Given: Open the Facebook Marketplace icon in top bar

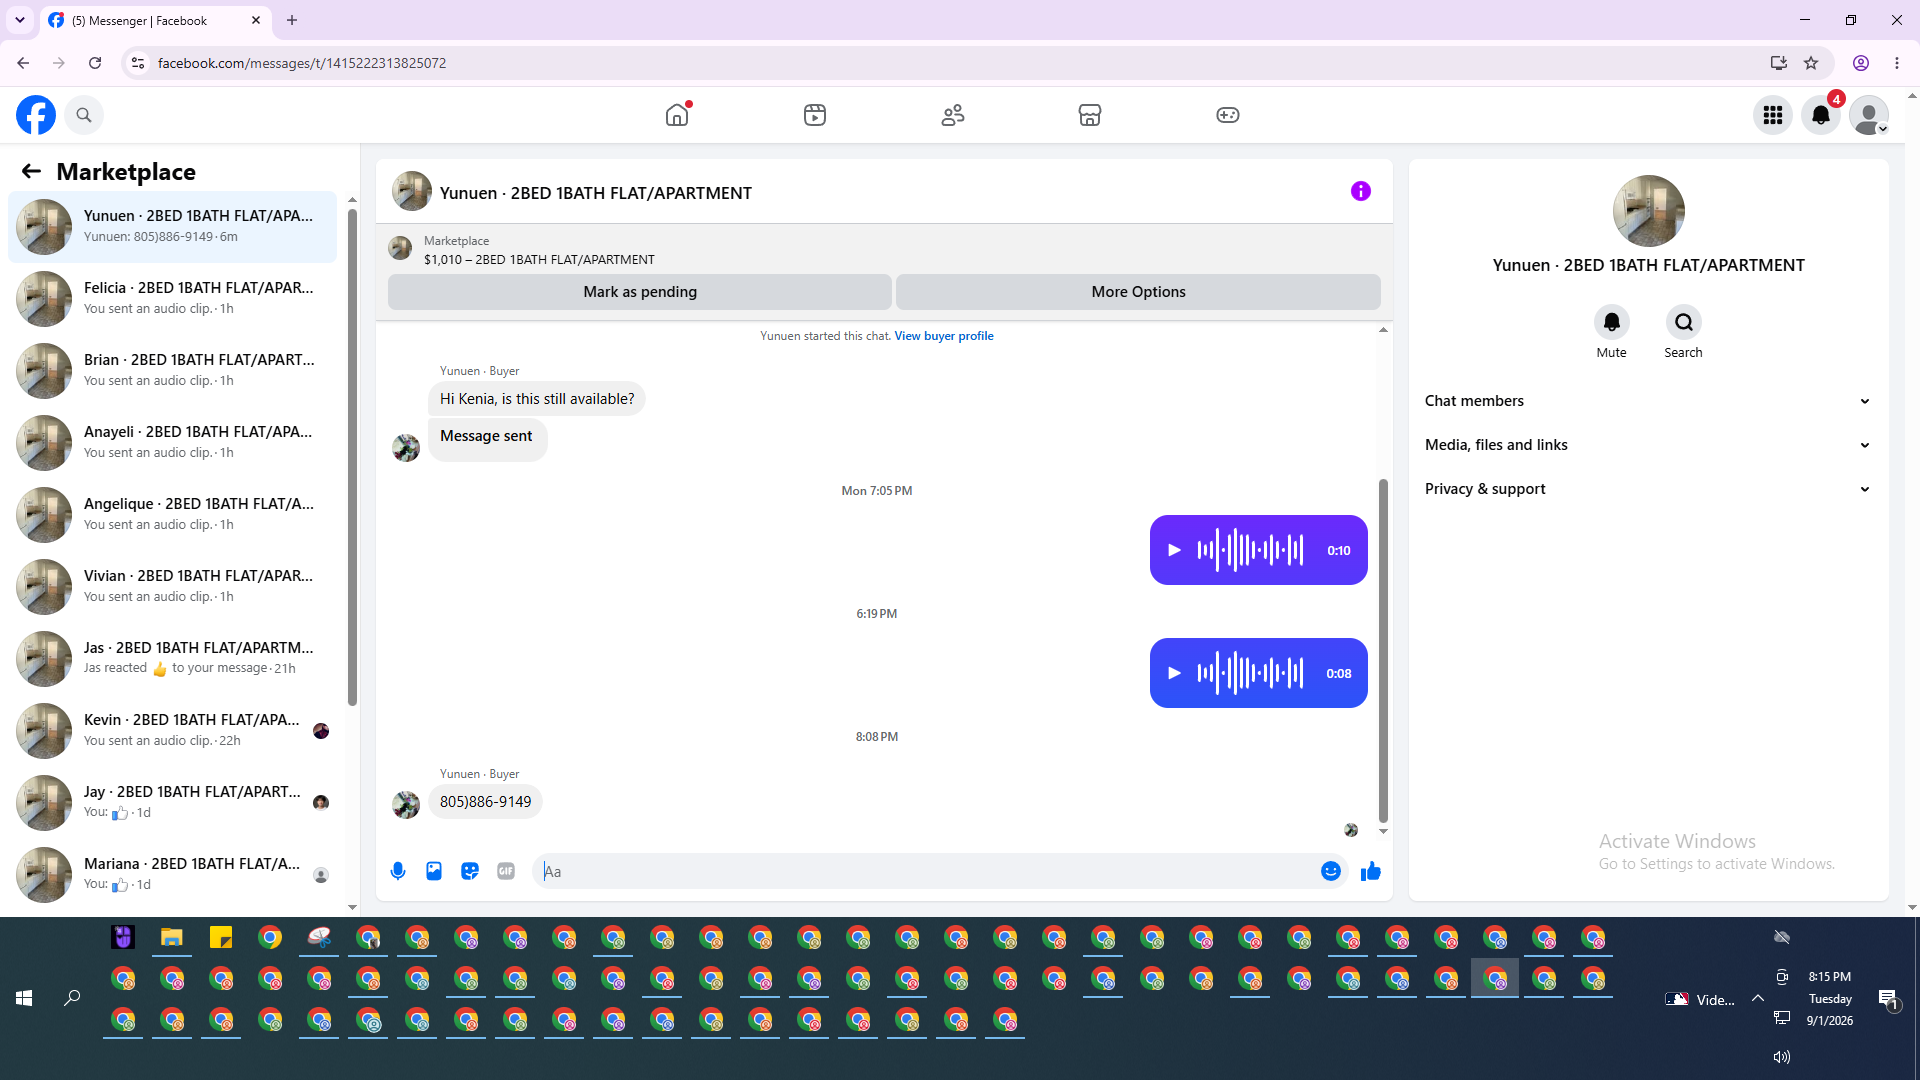Looking at the screenshot, I should click(1090, 115).
